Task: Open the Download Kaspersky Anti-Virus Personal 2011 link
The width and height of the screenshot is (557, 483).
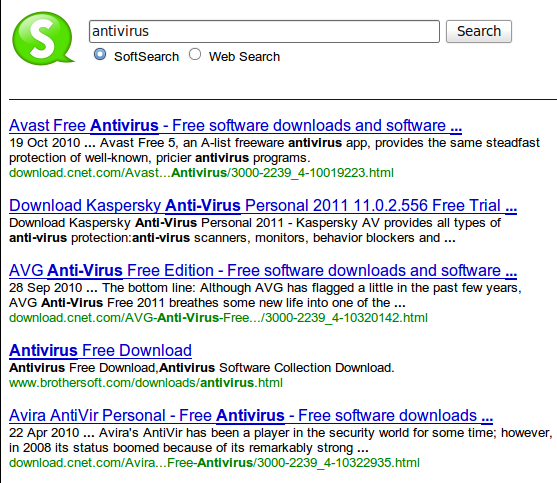Action: [263, 206]
